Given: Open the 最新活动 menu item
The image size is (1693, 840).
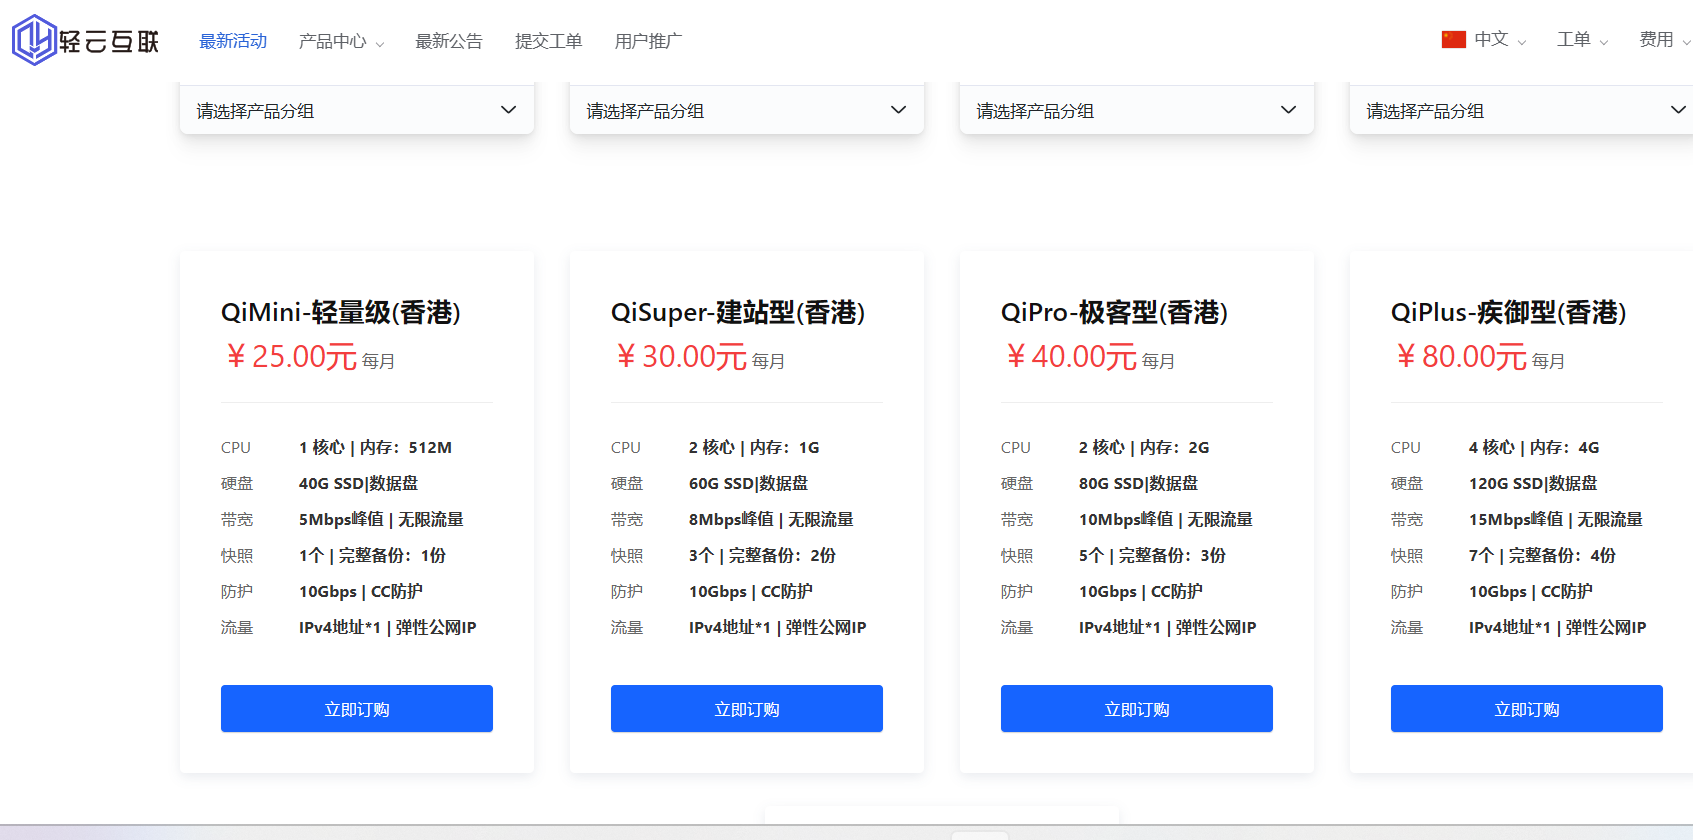Looking at the screenshot, I should click(x=233, y=41).
